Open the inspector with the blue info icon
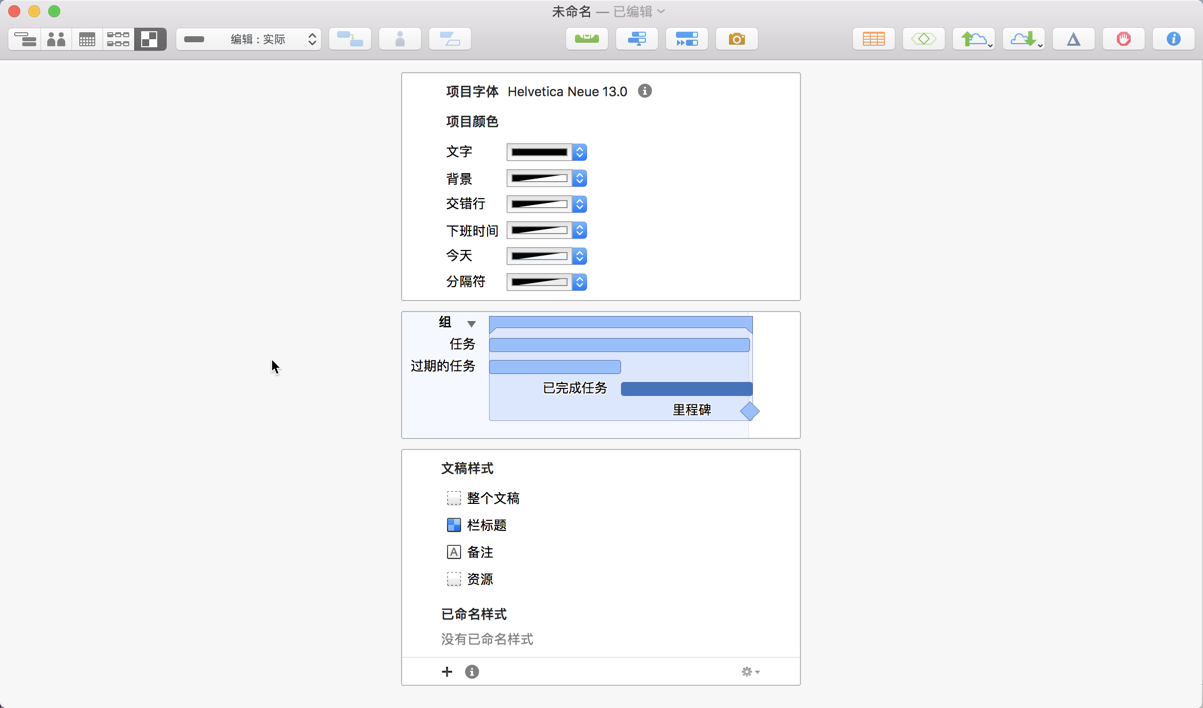This screenshot has height=708, width=1203. (1172, 38)
